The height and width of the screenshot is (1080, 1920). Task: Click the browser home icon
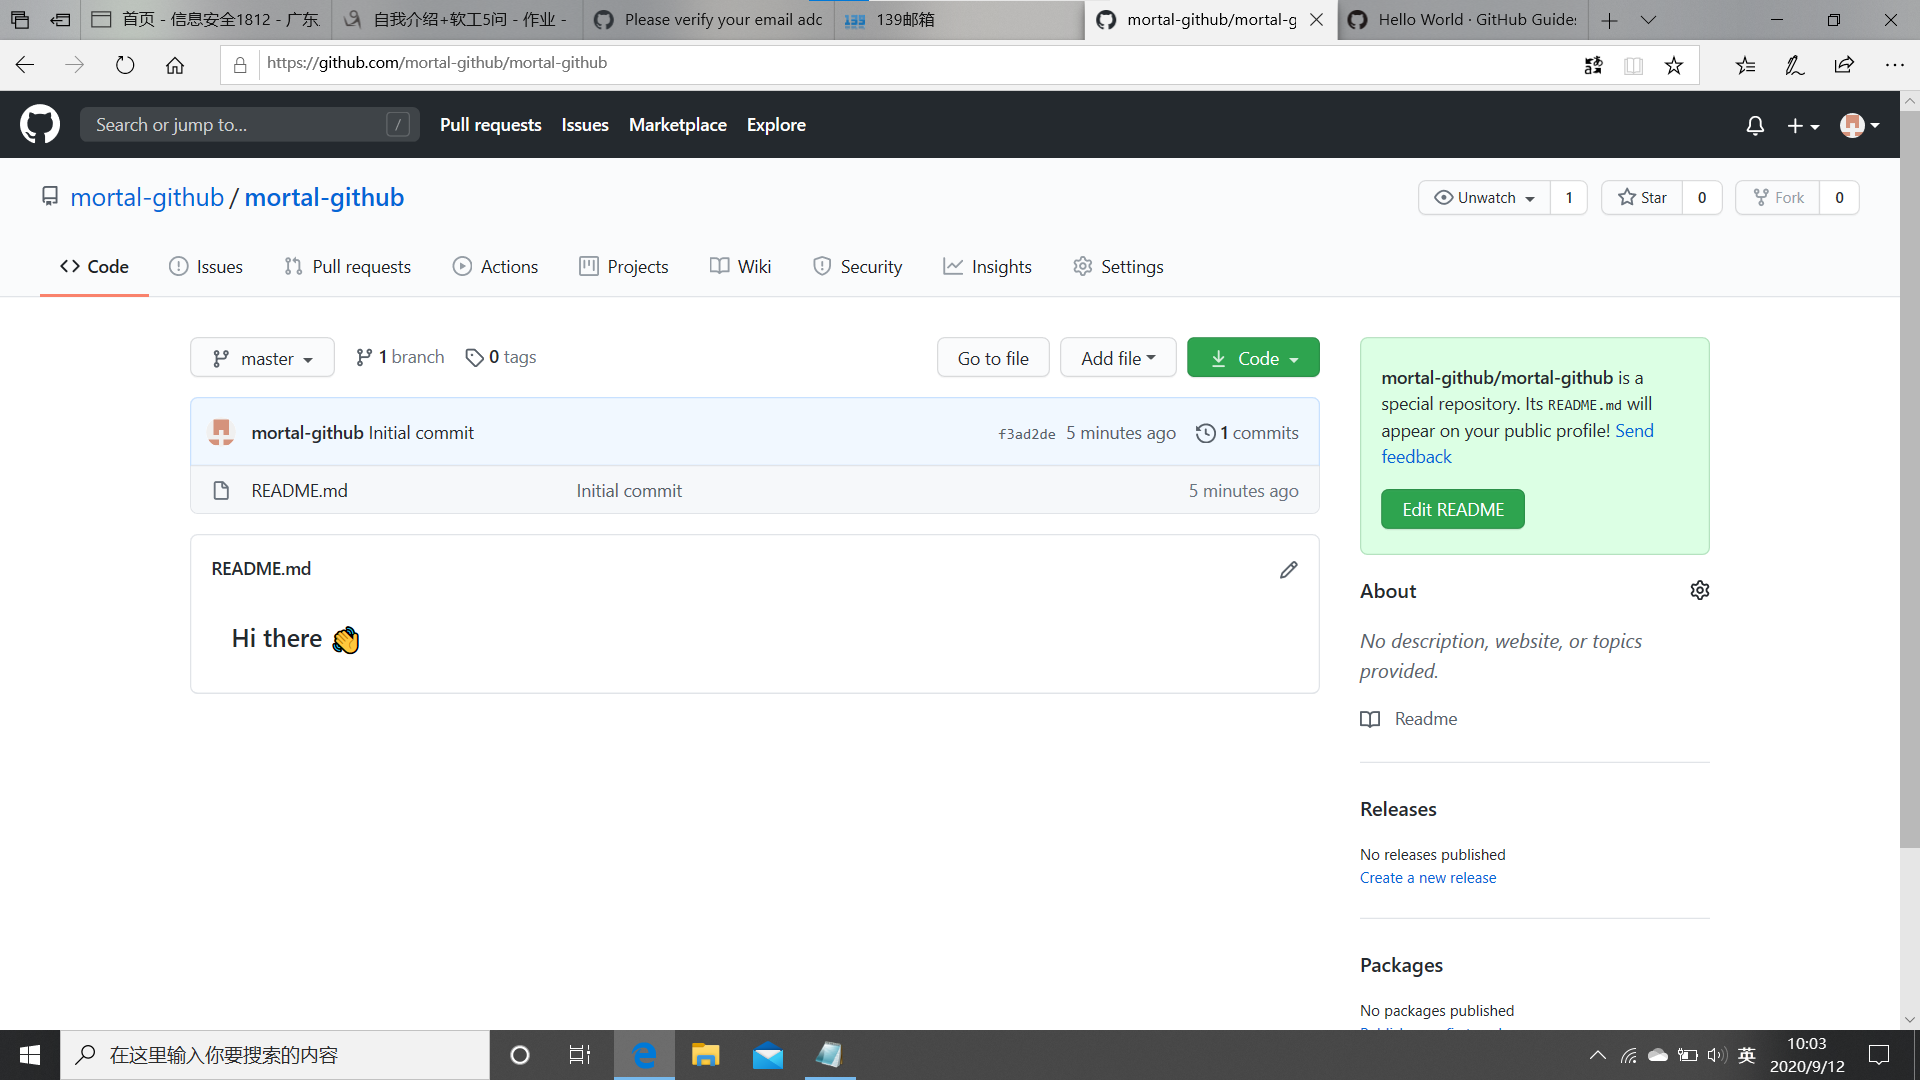(175, 65)
